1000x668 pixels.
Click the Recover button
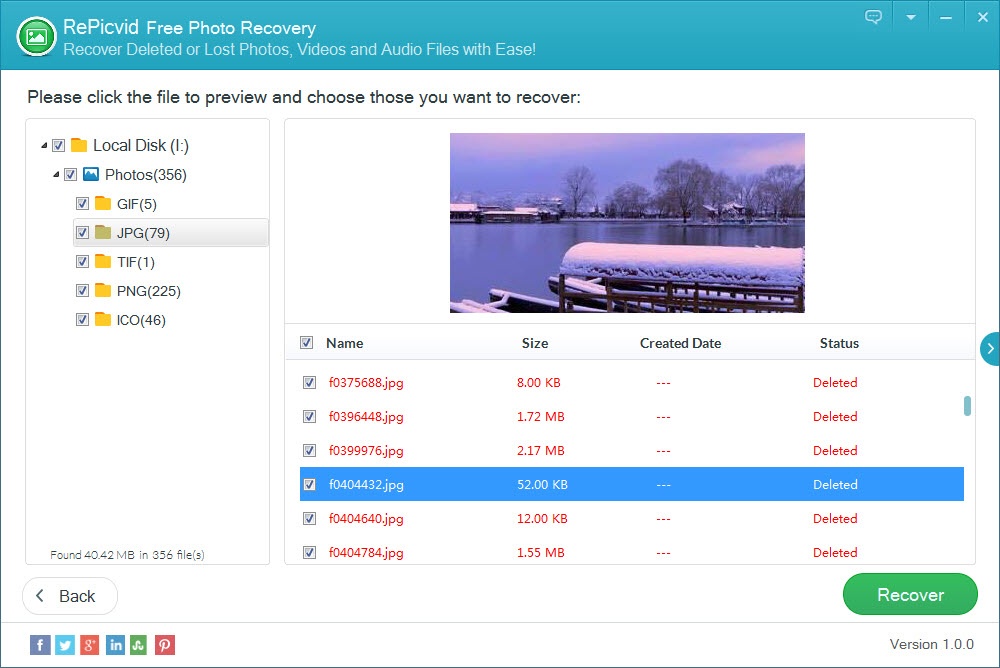click(x=910, y=594)
